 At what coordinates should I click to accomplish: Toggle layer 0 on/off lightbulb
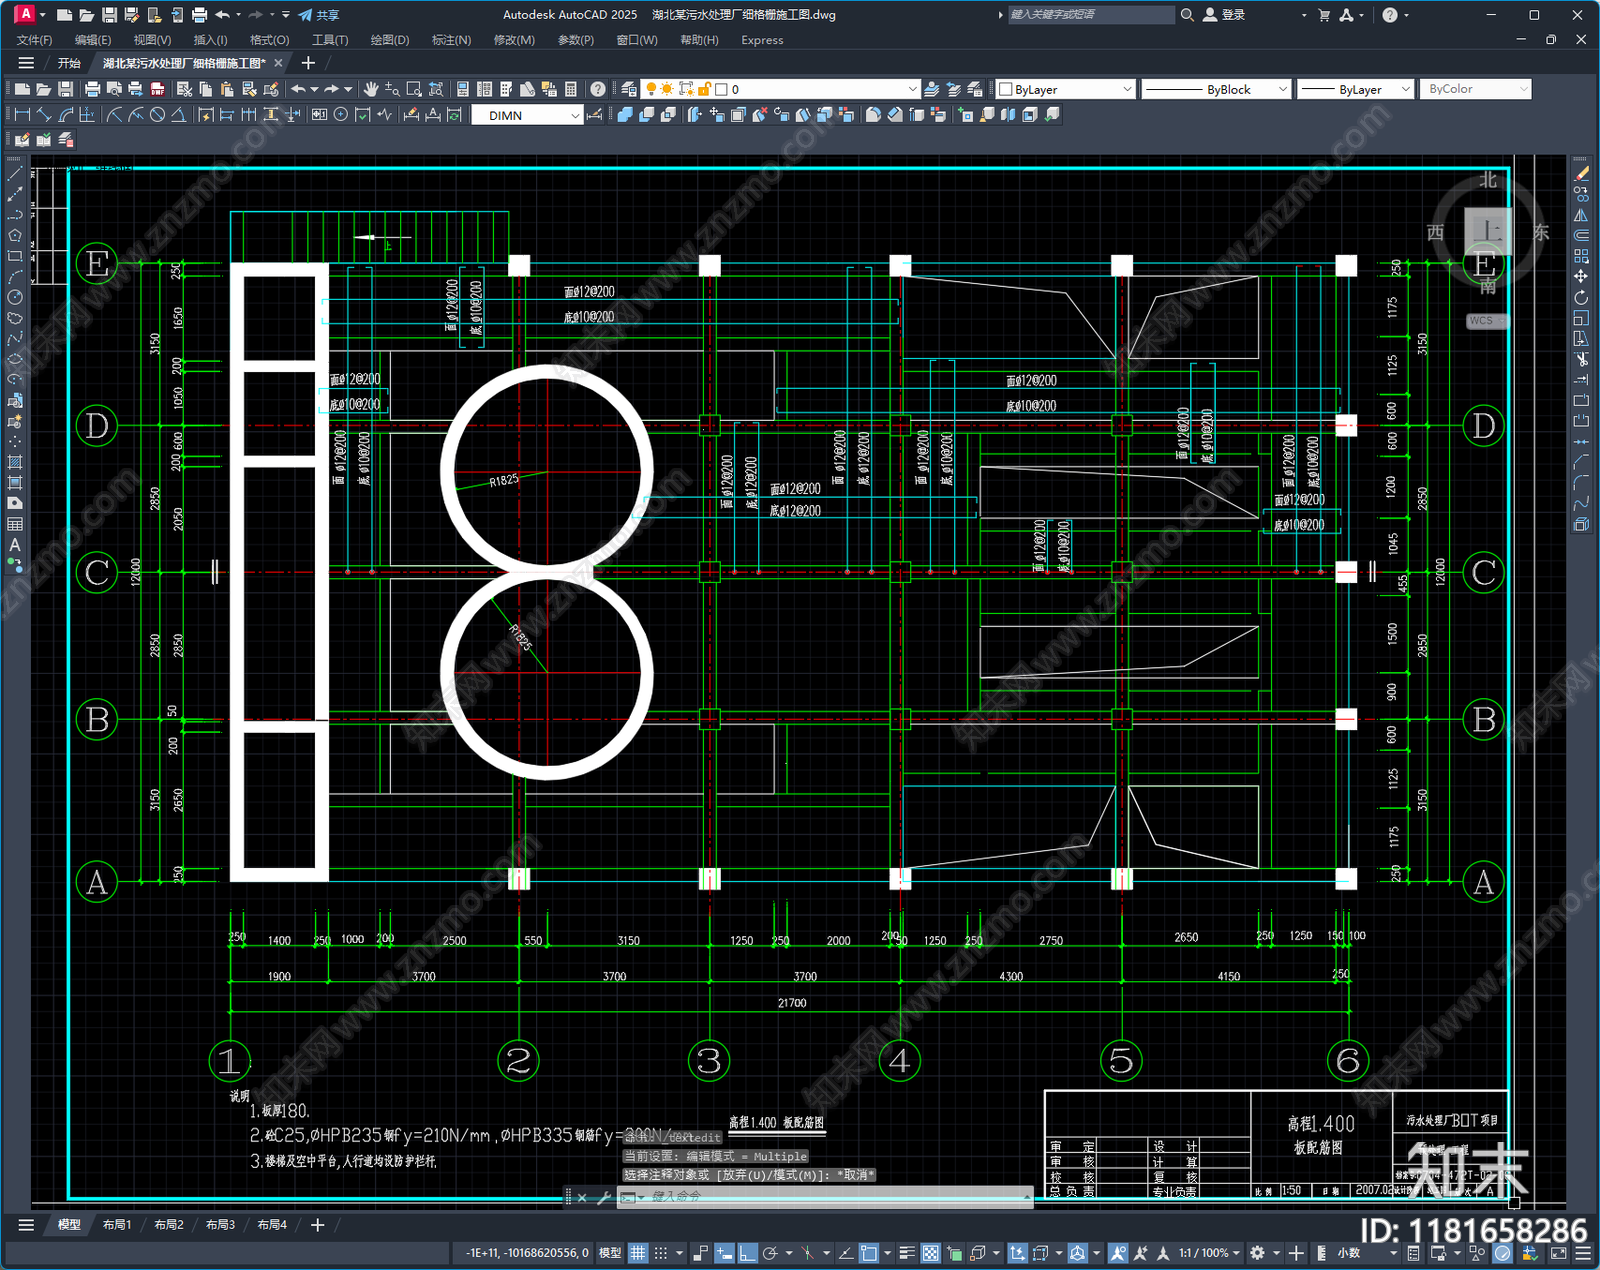pos(651,89)
